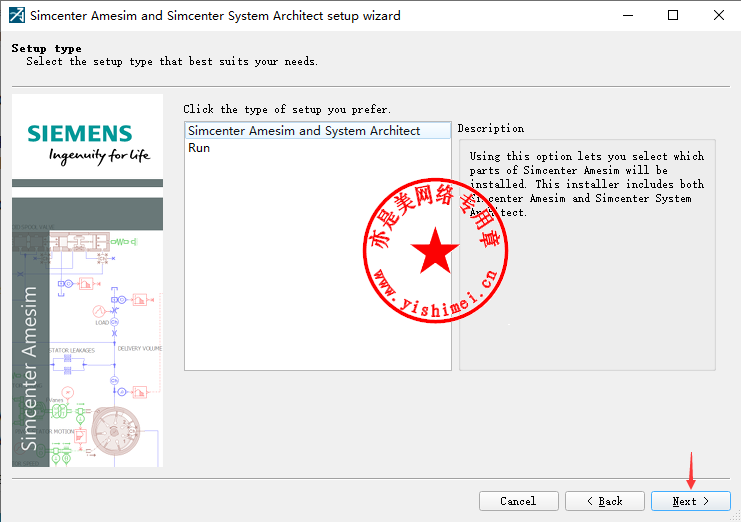Click the Simcenter Amesim schematic side image

(87, 333)
